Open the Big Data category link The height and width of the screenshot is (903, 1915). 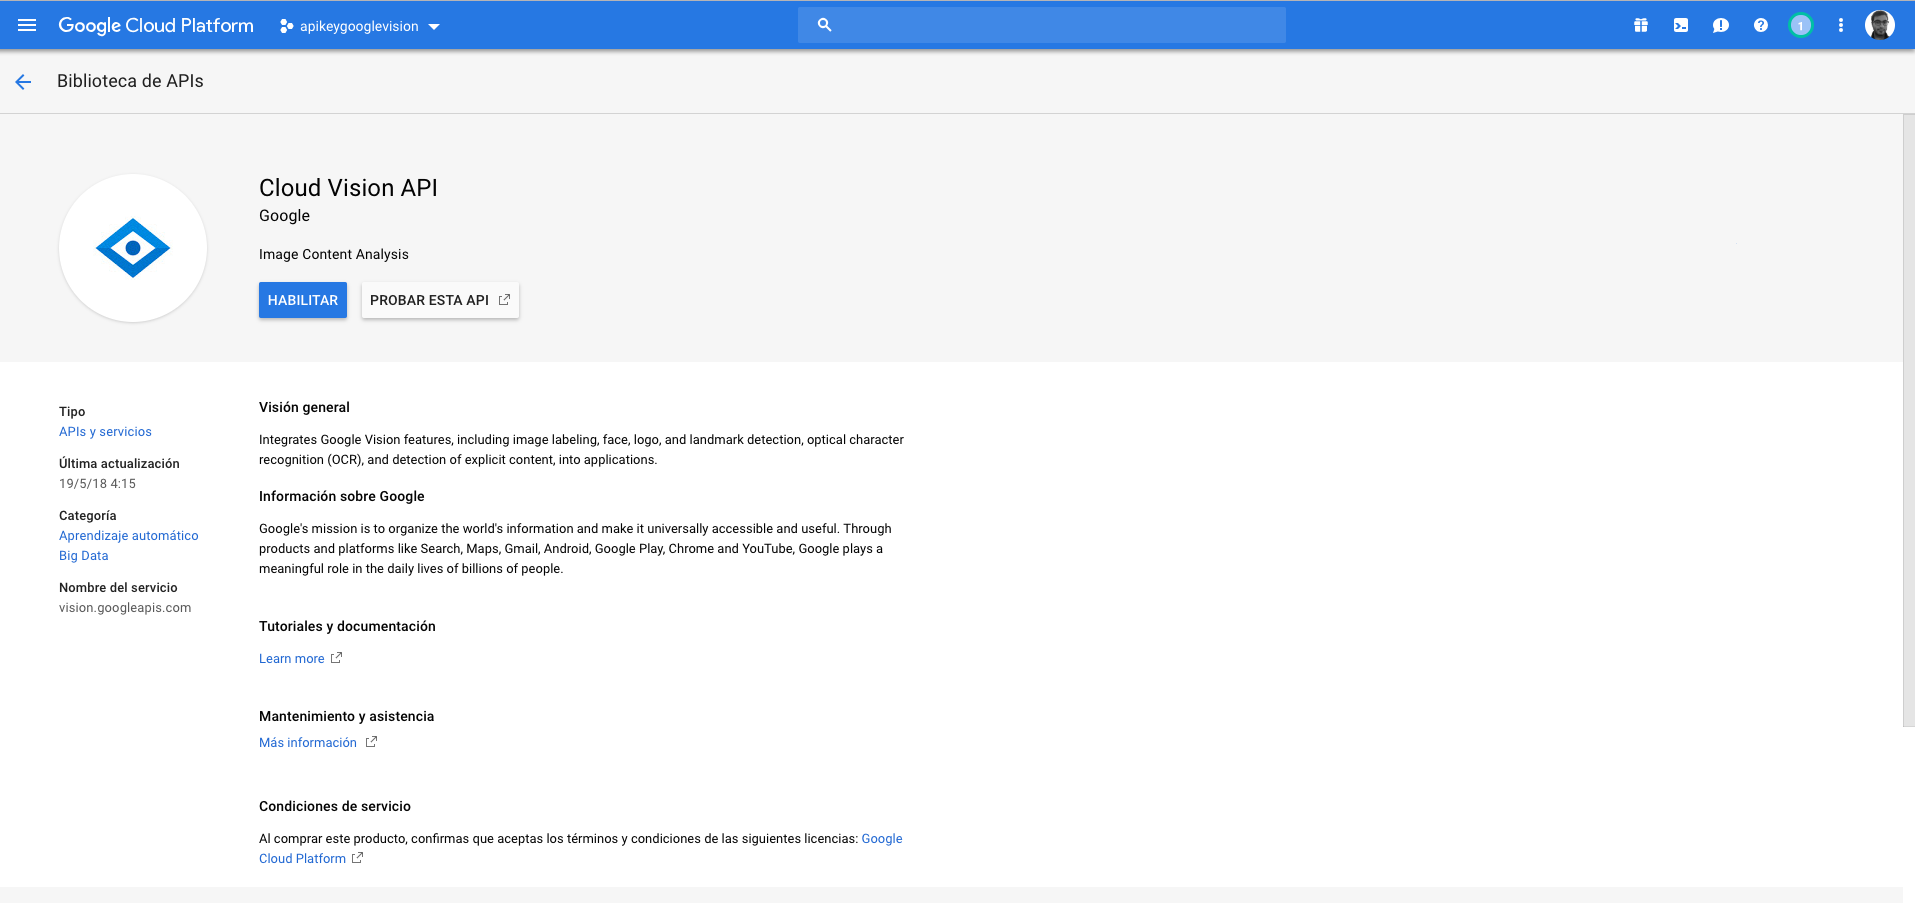point(84,556)
